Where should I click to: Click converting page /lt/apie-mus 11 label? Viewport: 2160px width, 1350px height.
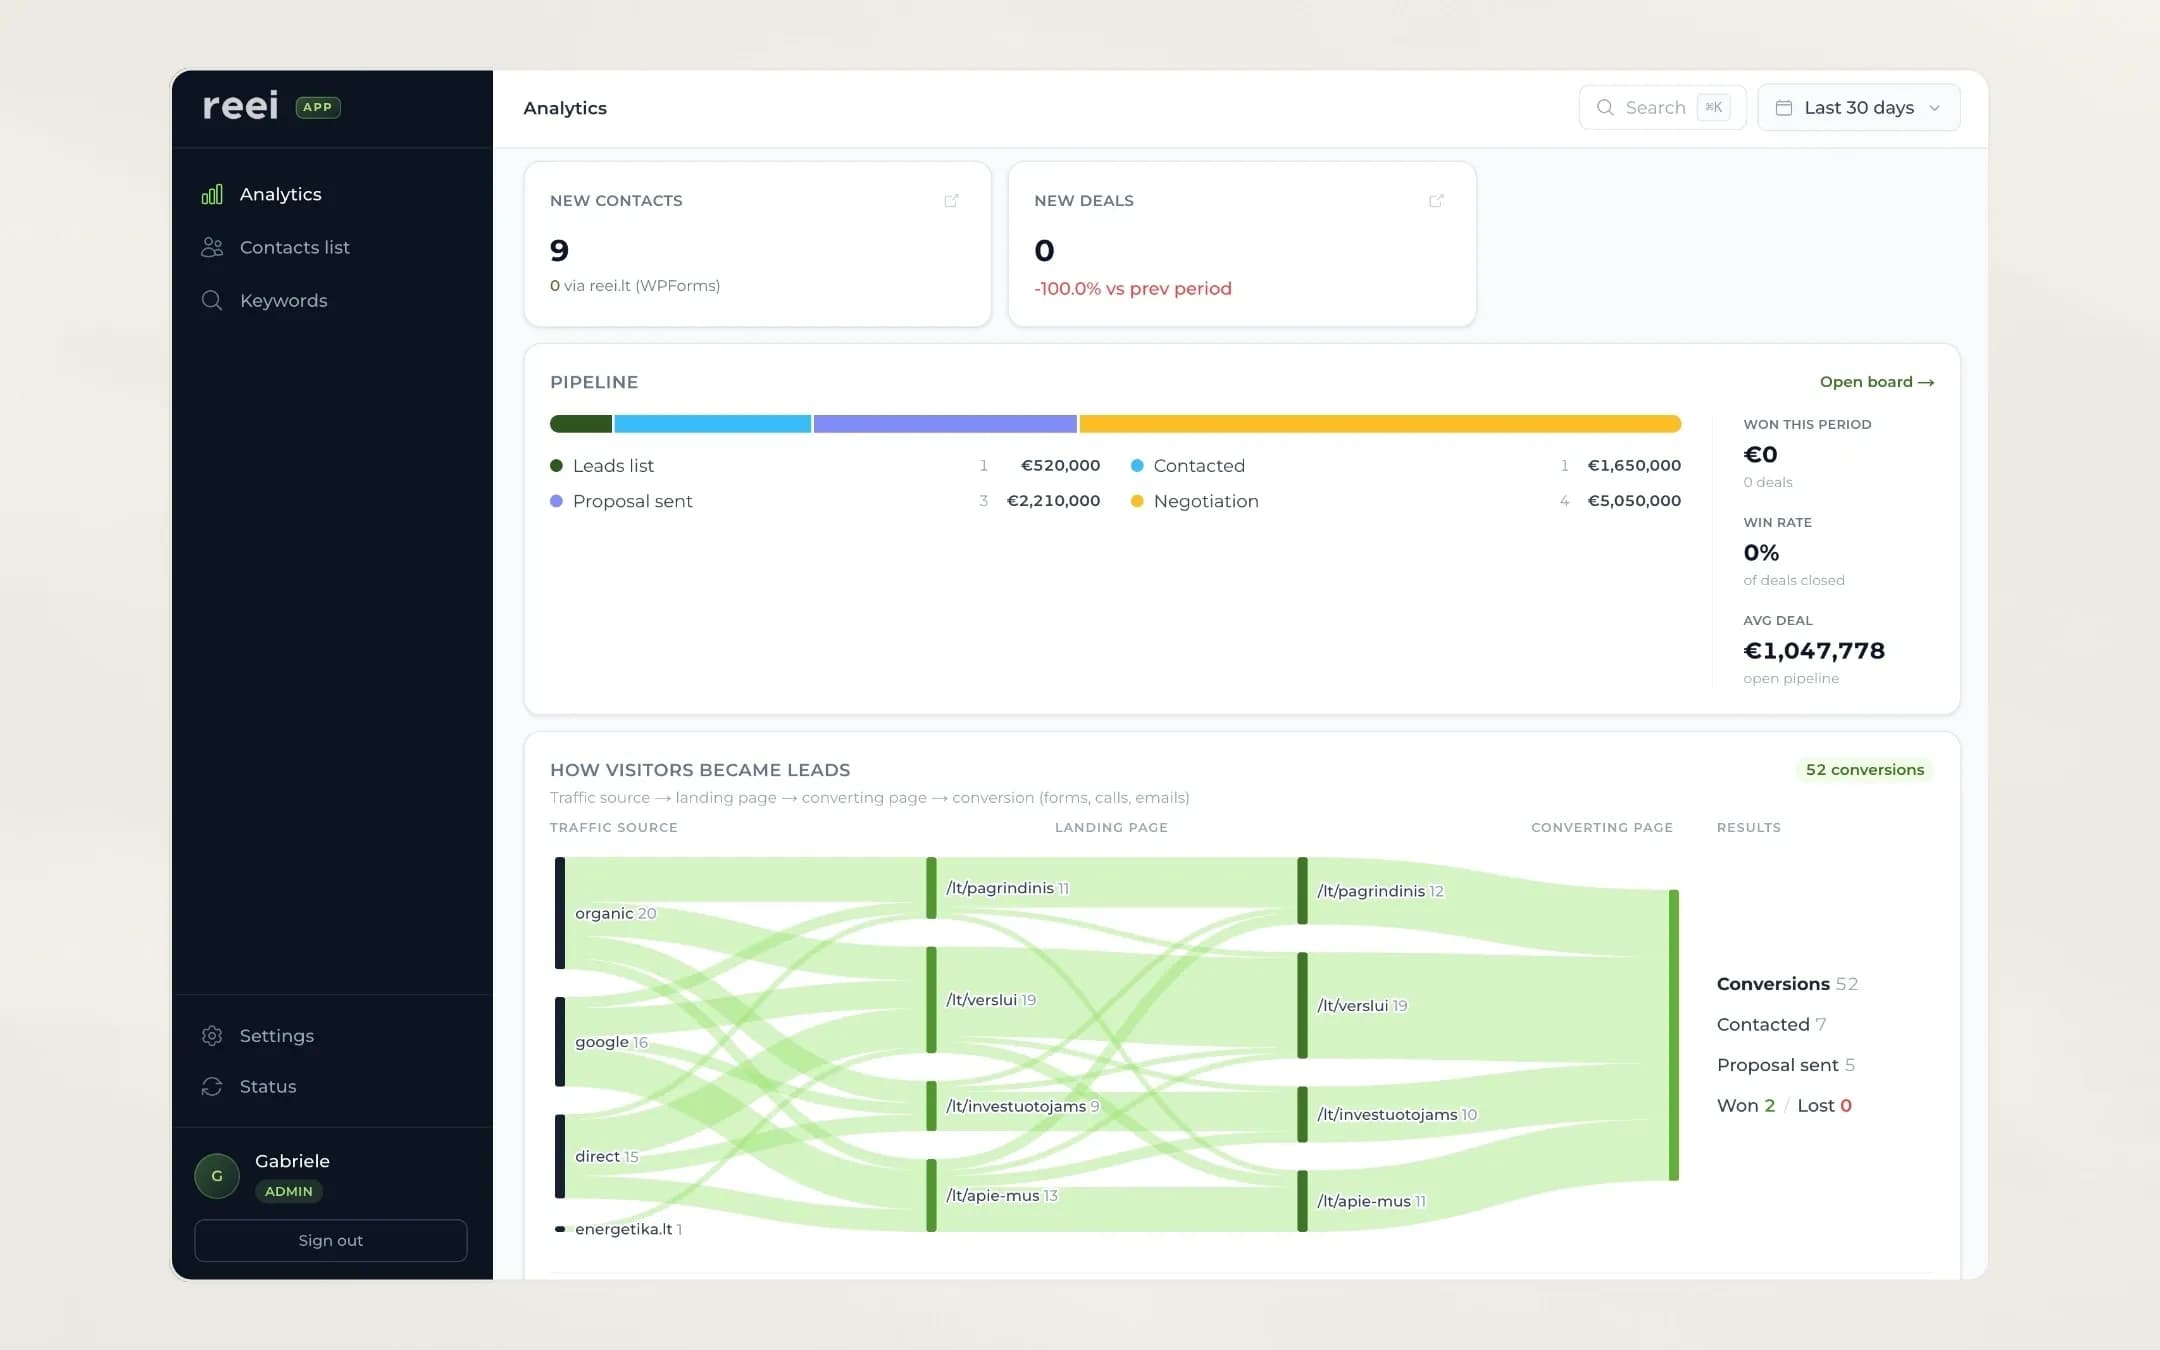(1371, 1201)
